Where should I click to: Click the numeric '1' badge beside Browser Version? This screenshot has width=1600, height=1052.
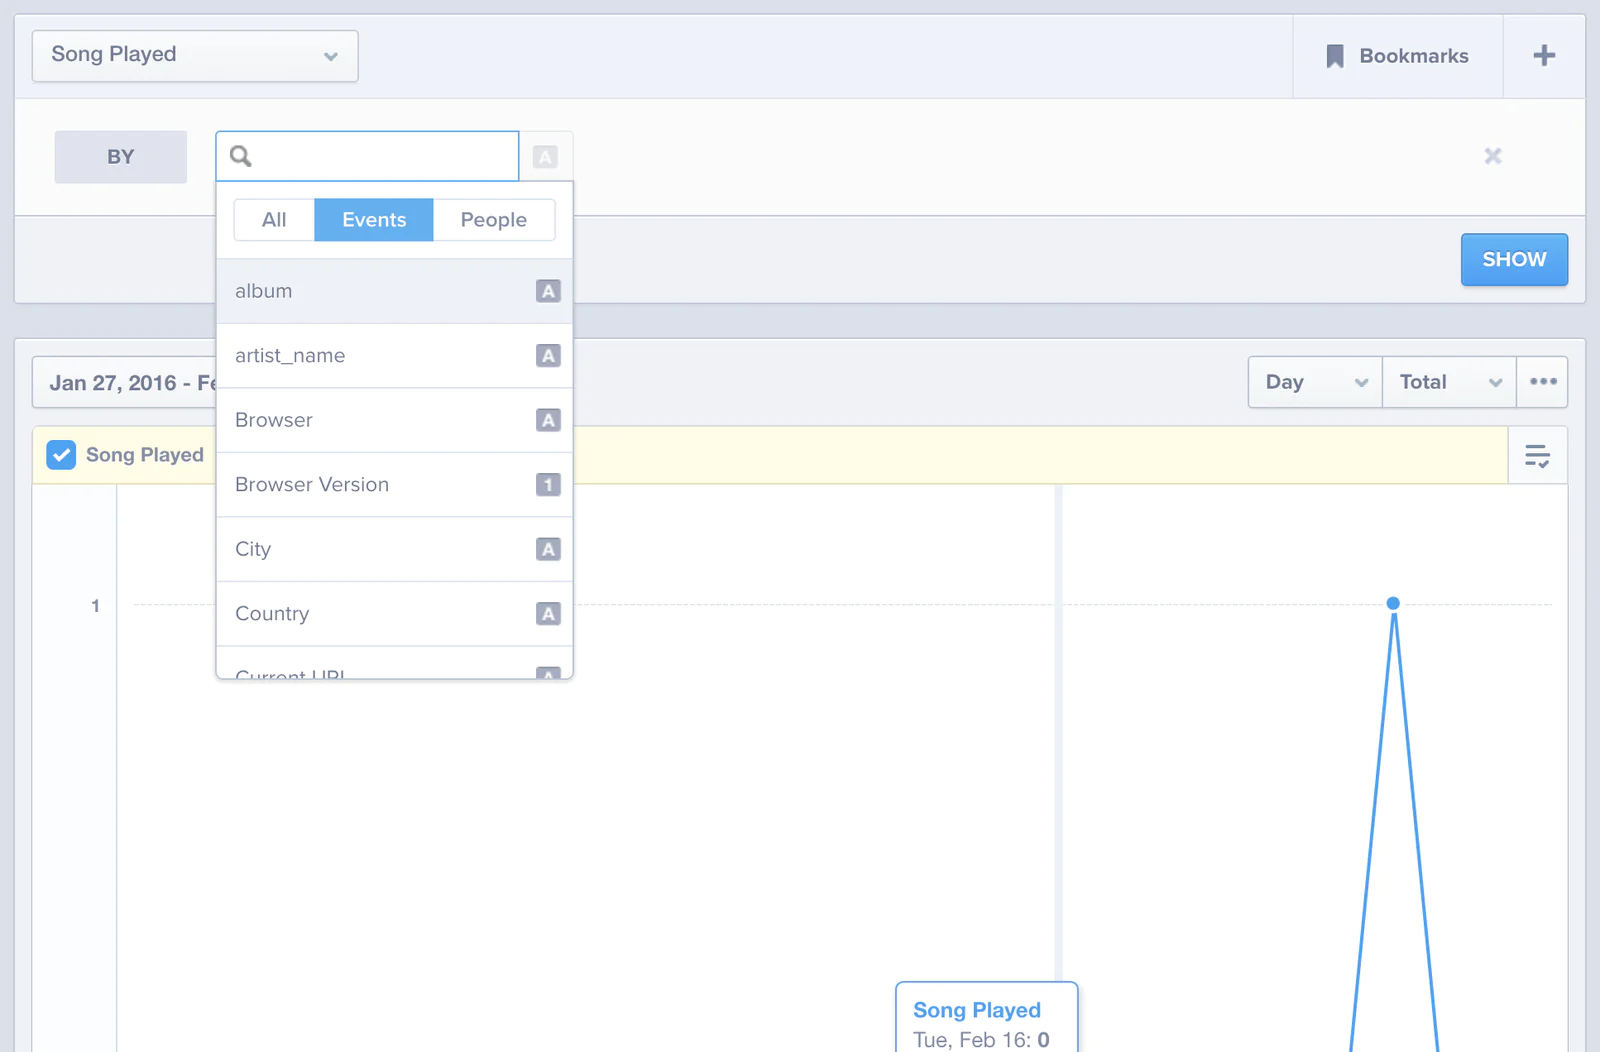click(x=548, y=484)
